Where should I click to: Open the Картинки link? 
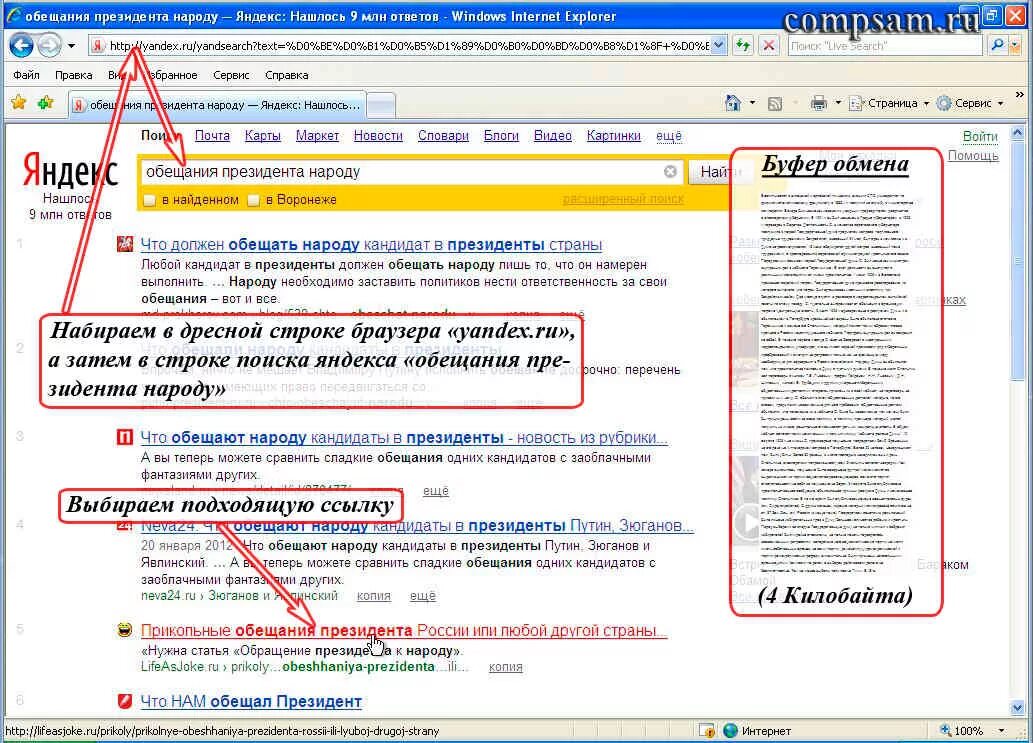tap(614, 136)
